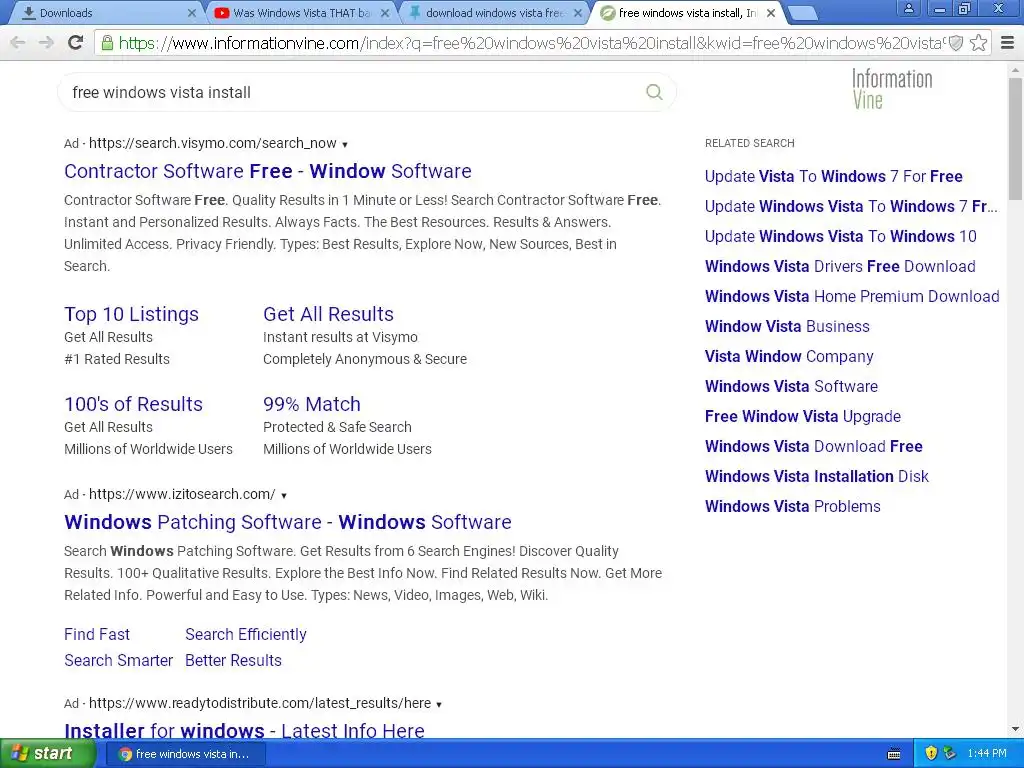Open Contractor Software Free - Window Software ad
The image size is (1024, 768).
coord(268,171)
